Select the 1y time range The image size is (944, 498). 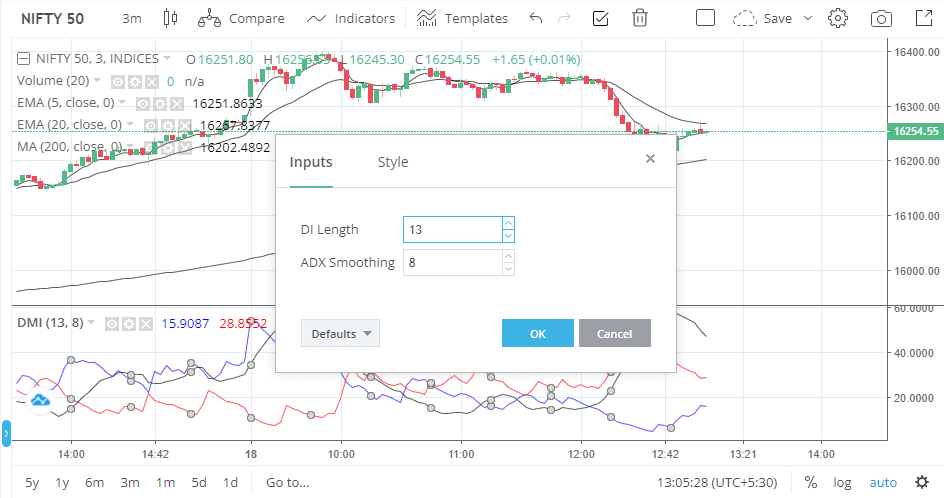coord(62,482)
